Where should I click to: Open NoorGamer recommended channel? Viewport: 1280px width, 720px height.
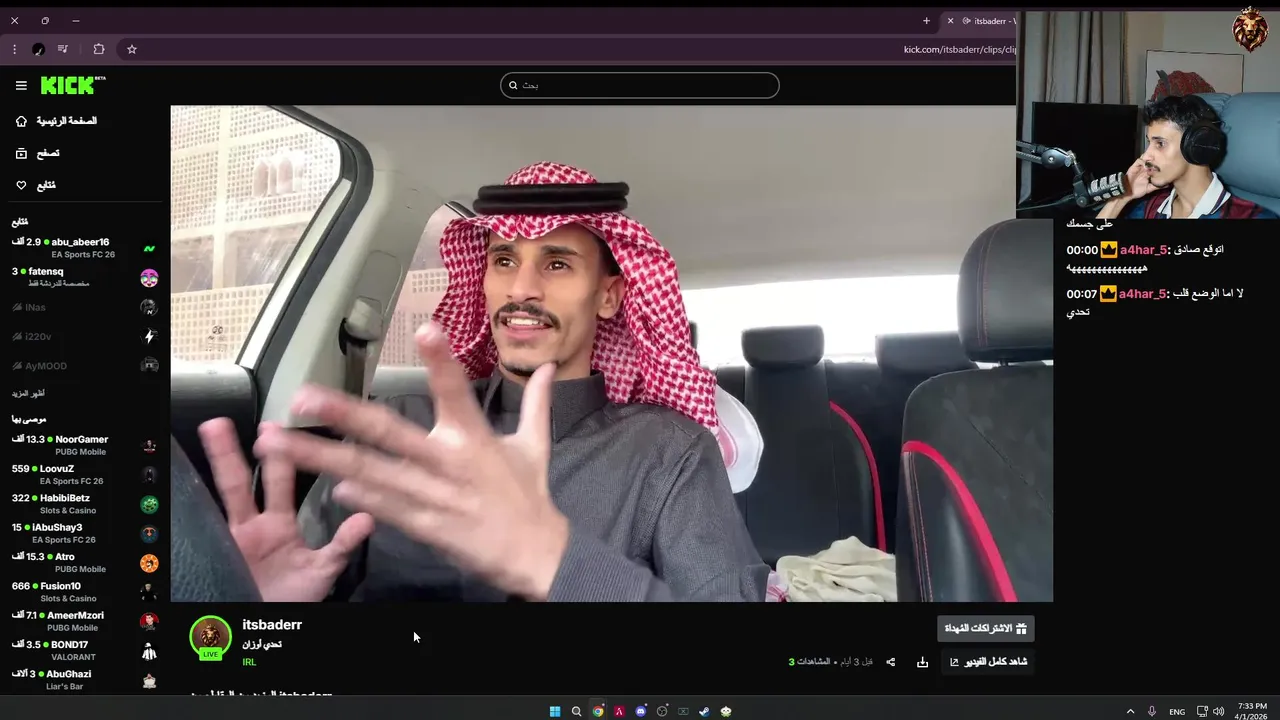pyautogui.click(x=85, y=445)
